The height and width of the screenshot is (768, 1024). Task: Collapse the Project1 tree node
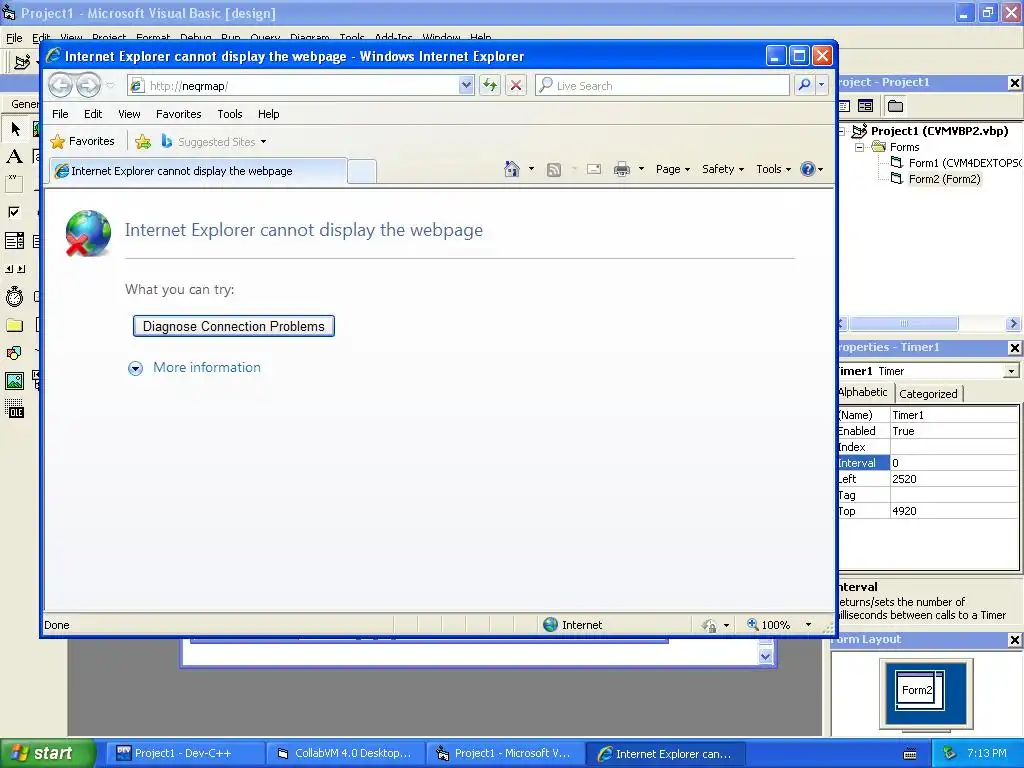pos(842,131)
